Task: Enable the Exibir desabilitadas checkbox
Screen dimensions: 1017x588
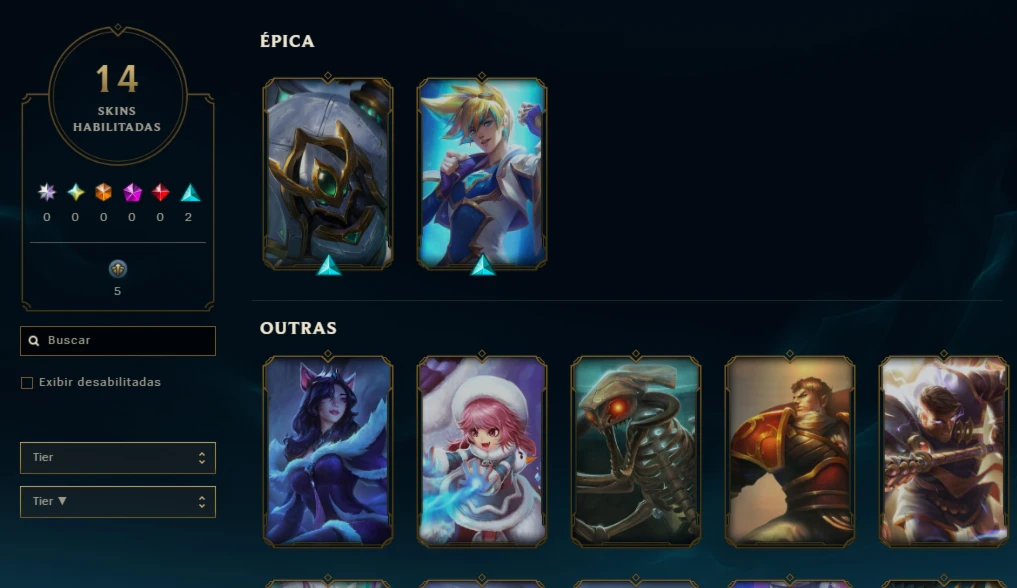Action: (x=27, y=382)
